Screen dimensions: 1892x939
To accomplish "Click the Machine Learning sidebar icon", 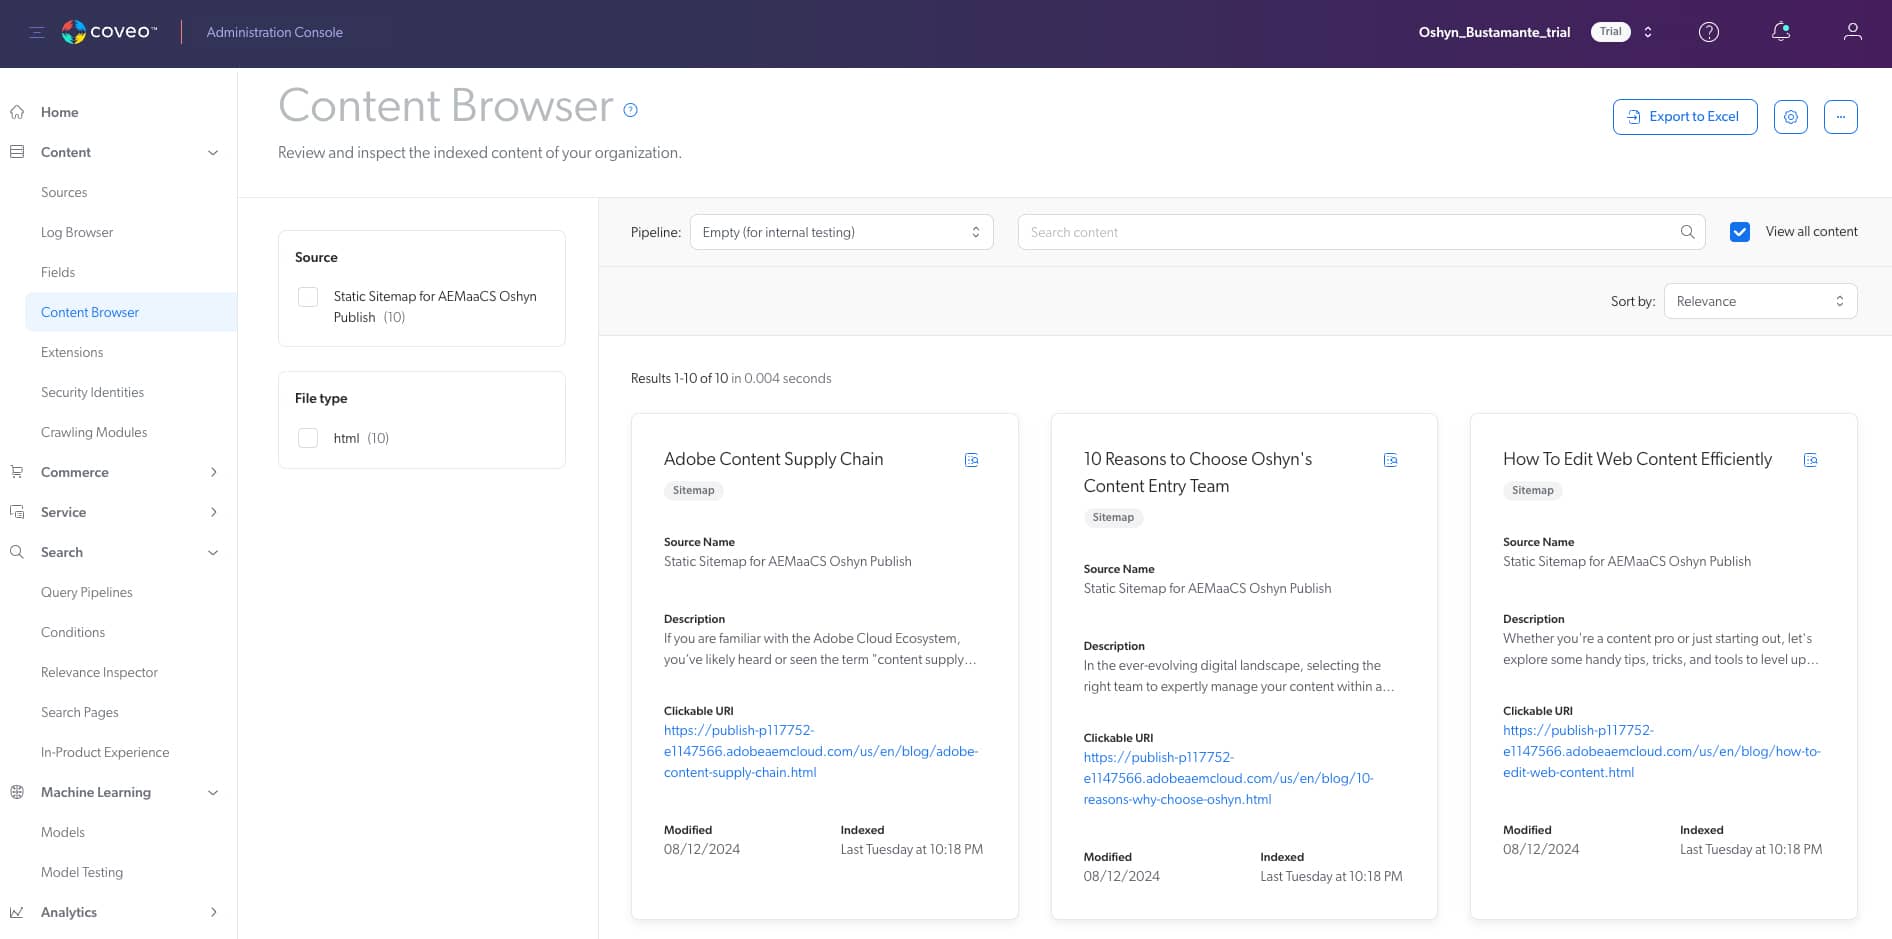I will click(x=16, y=792).
